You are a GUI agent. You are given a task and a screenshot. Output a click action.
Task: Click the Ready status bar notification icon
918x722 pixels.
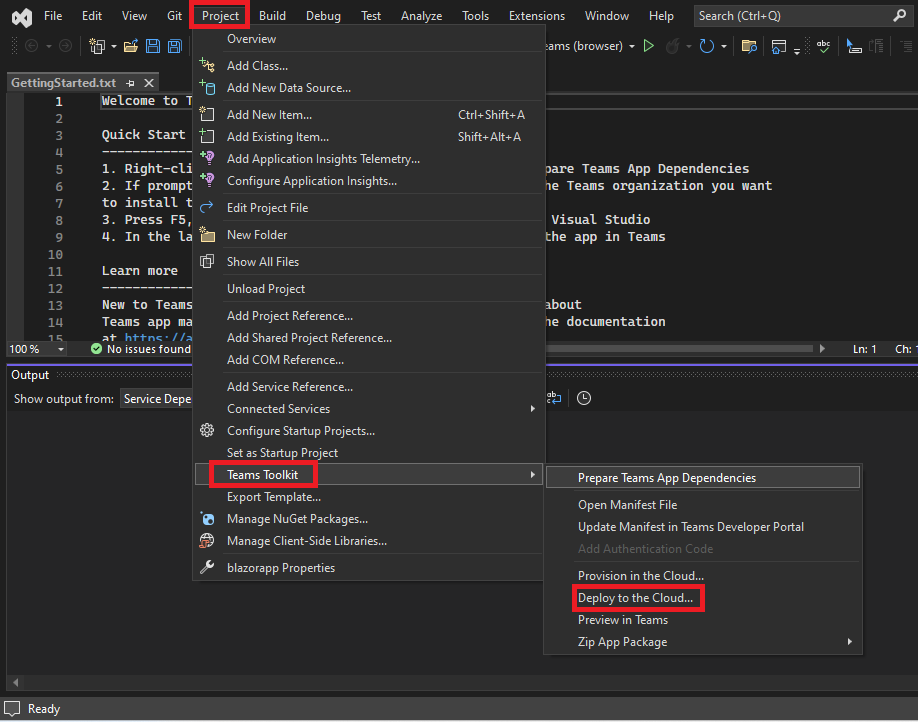point(12,709)
